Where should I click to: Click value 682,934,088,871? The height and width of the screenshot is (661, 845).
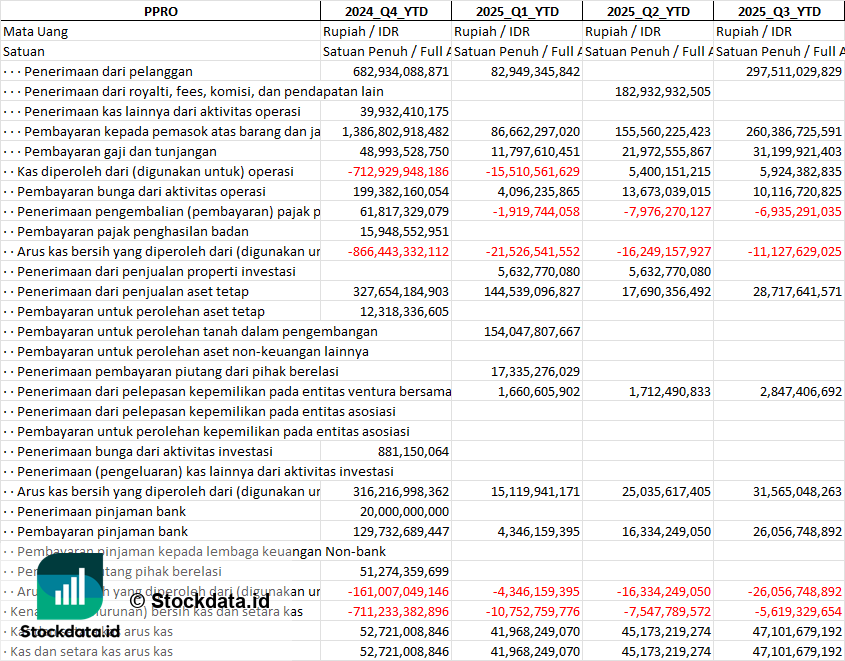[x=400, y=72]
